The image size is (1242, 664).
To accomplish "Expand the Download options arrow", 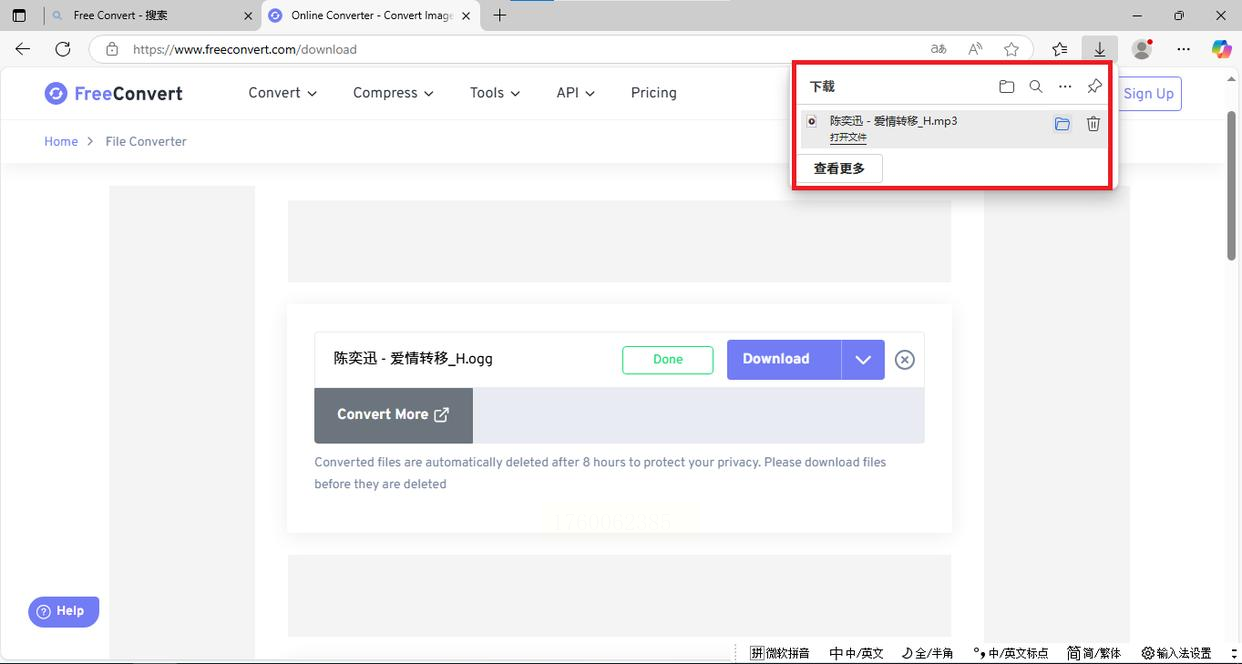I will point(863,360).
